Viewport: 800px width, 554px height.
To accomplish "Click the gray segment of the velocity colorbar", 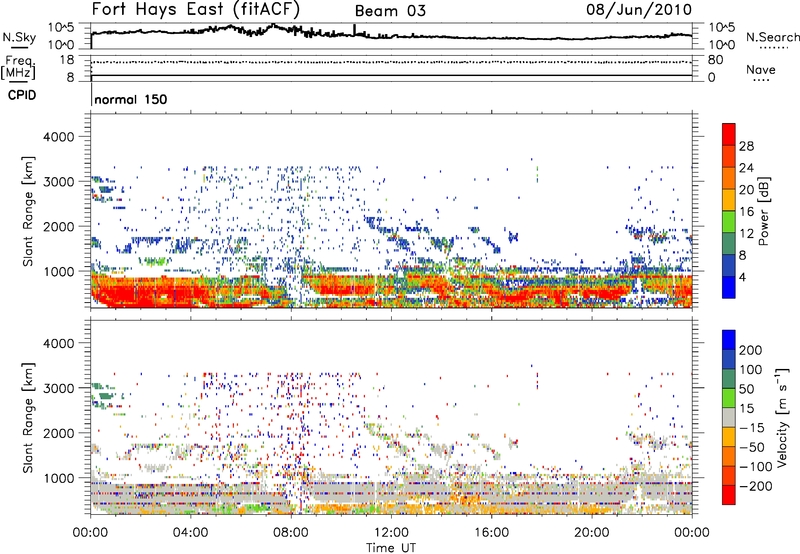I will pyautogui.click(x=729, y=417).
